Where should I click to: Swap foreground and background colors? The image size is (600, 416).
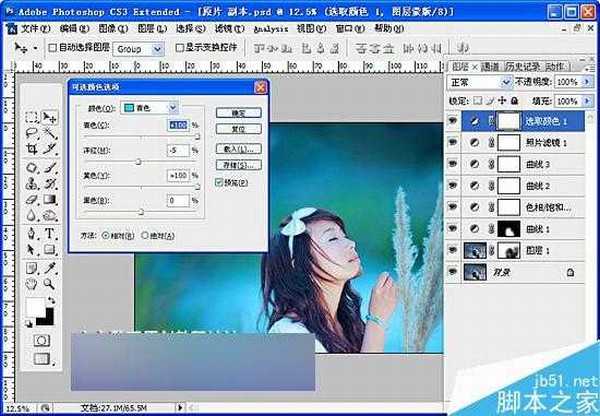(x=51, y=300)
